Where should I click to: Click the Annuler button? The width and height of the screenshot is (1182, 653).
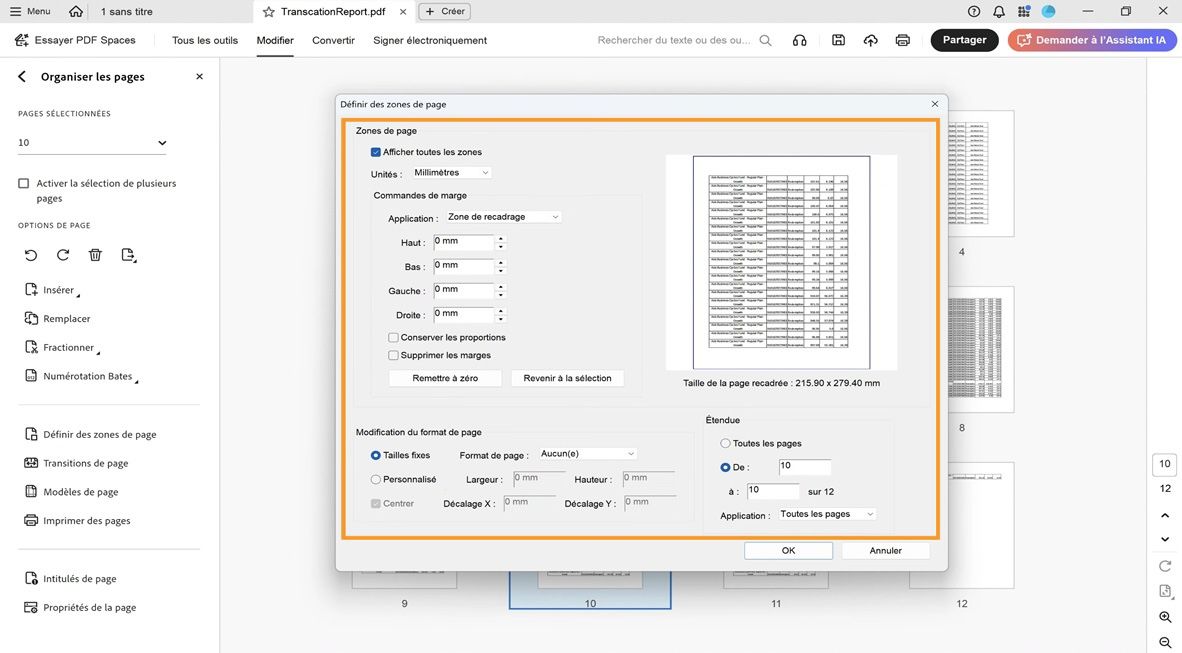pos(886,550)
